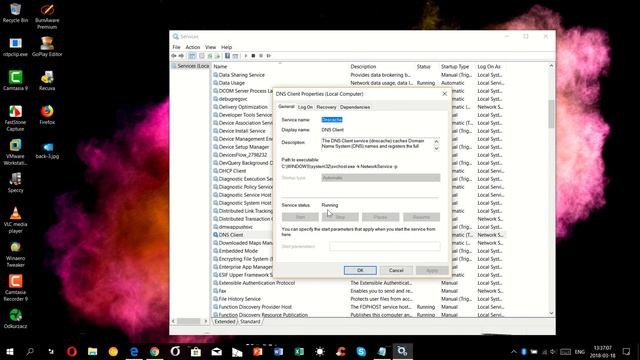Select the Camtasia 9 desktop icon

(16, 80)
